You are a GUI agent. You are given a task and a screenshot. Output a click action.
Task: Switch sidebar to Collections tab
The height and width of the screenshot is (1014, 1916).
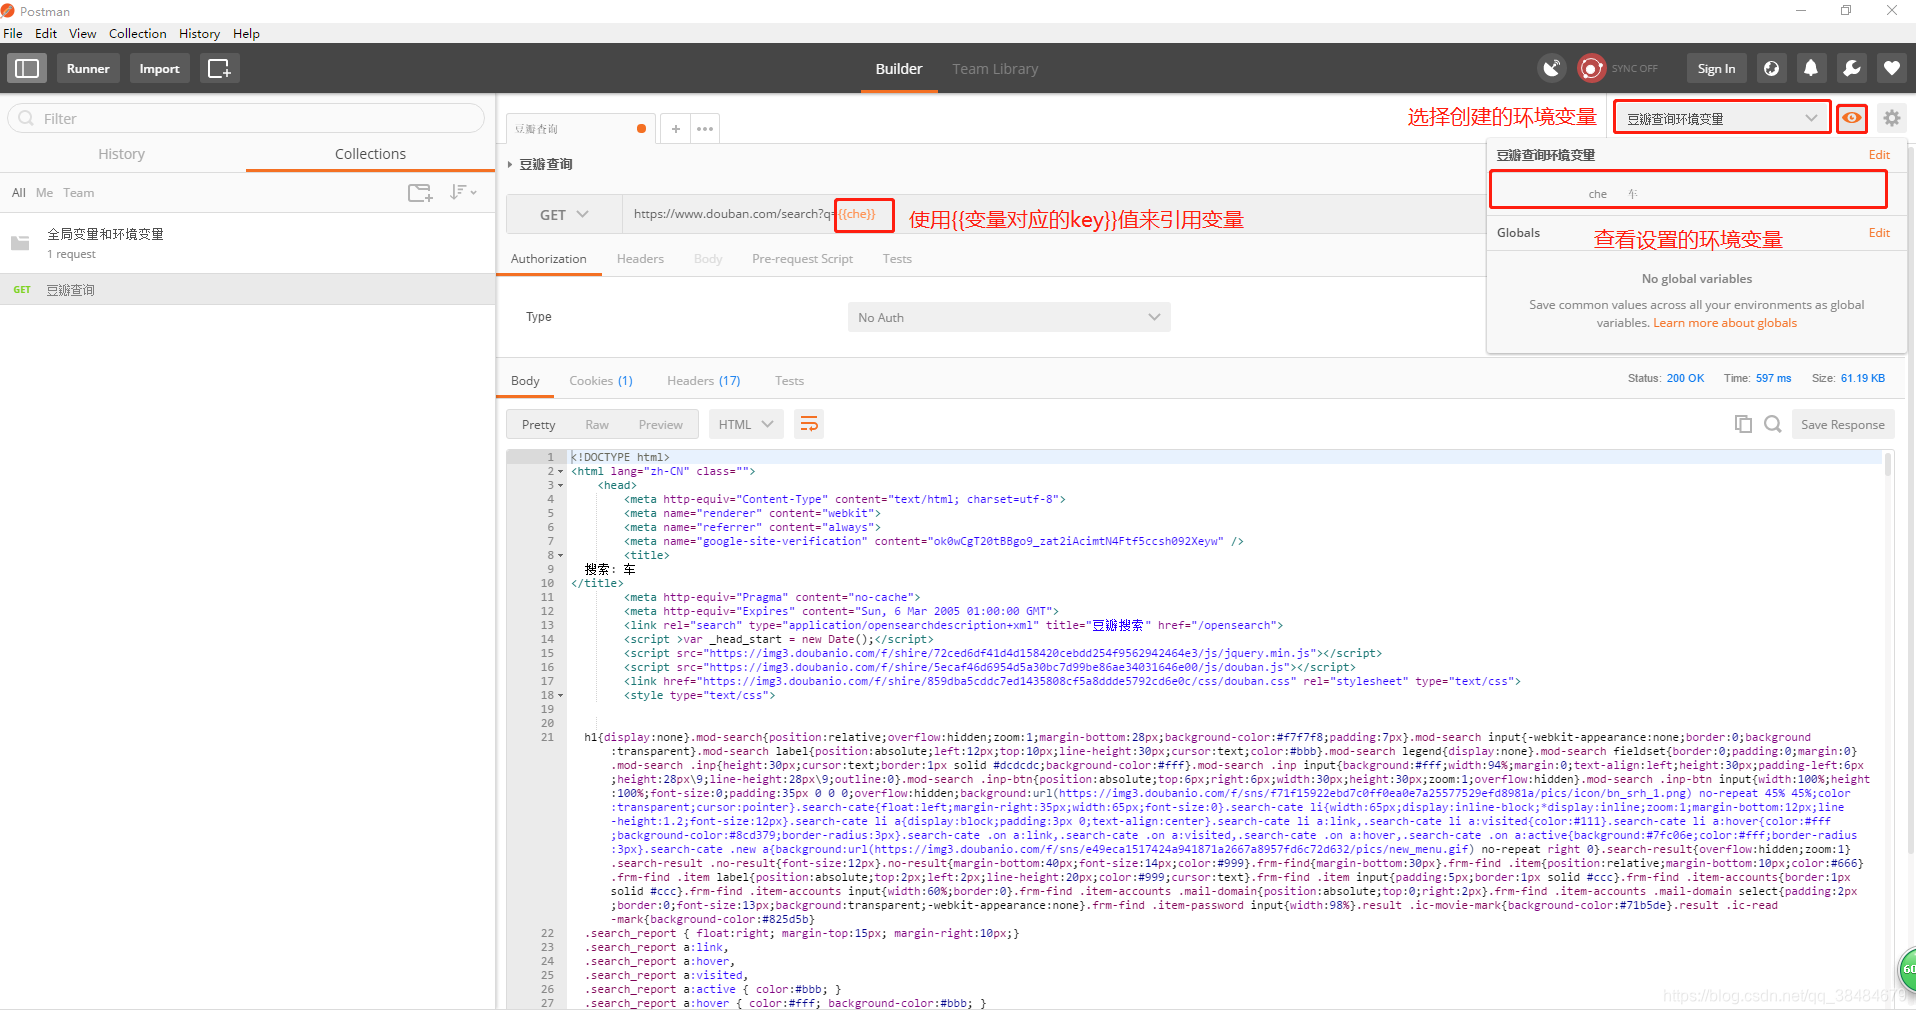click(370, 154)
